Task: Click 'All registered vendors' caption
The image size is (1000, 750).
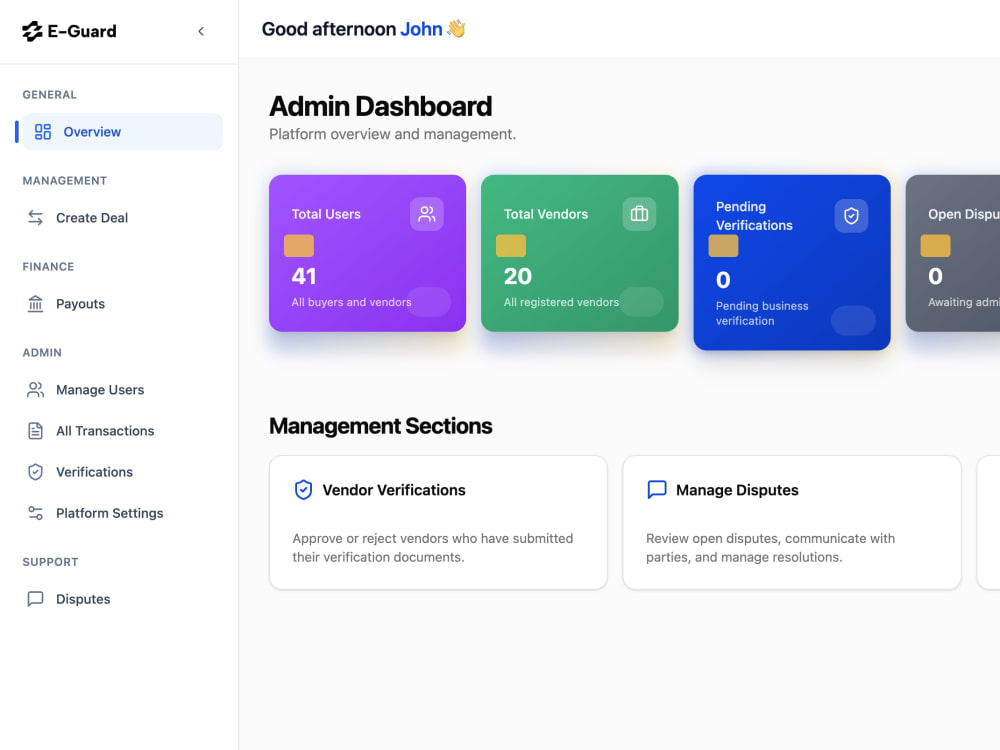Action: [561, 302]
